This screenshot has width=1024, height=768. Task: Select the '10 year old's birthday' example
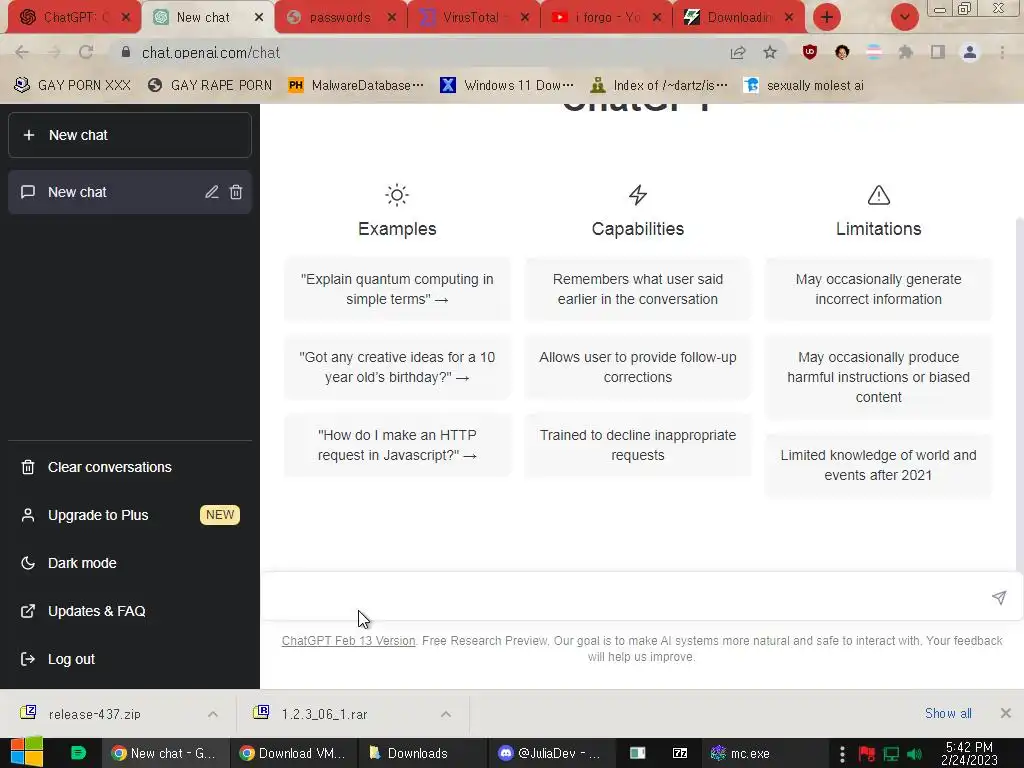(397, 367)
